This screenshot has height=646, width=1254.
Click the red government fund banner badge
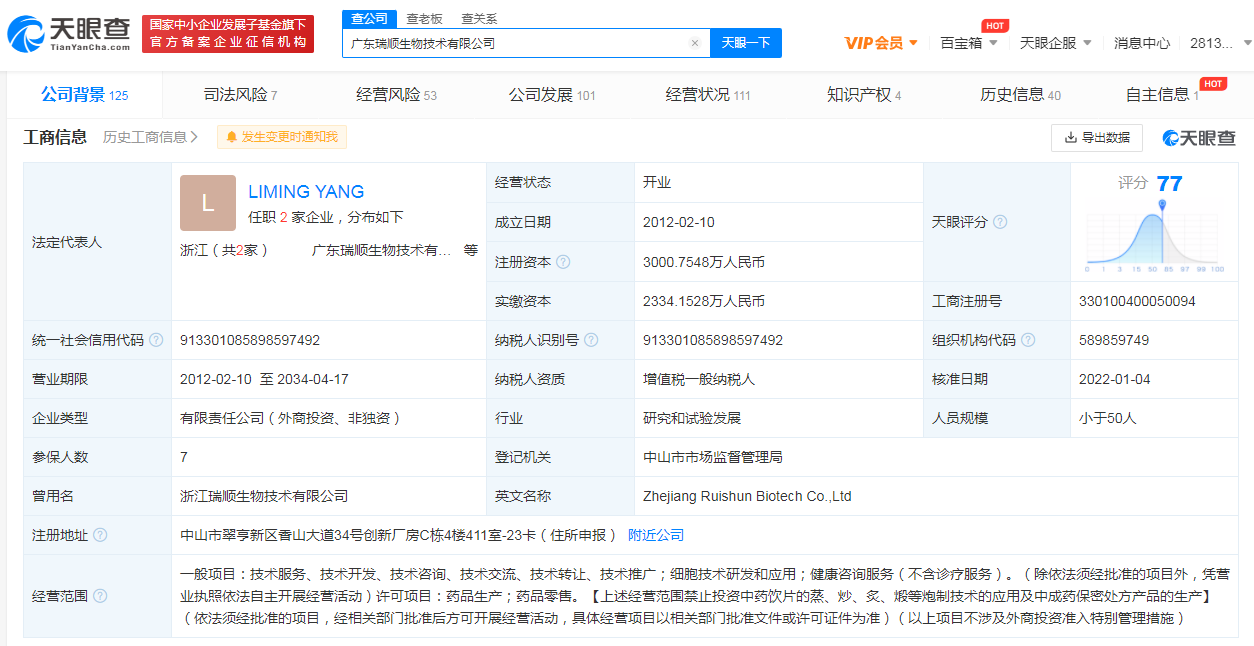[228, 34]
